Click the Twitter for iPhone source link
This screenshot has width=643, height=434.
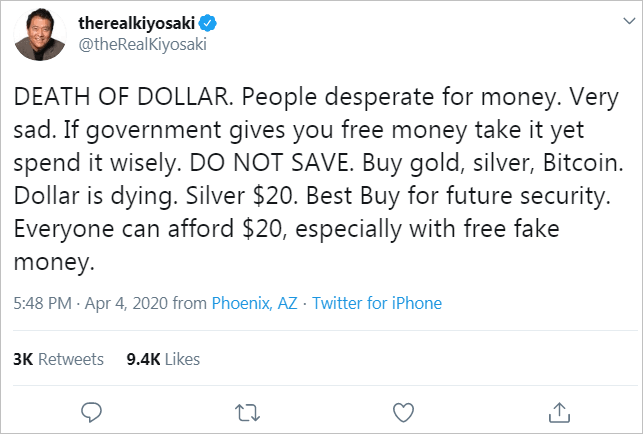coord(377,303)
